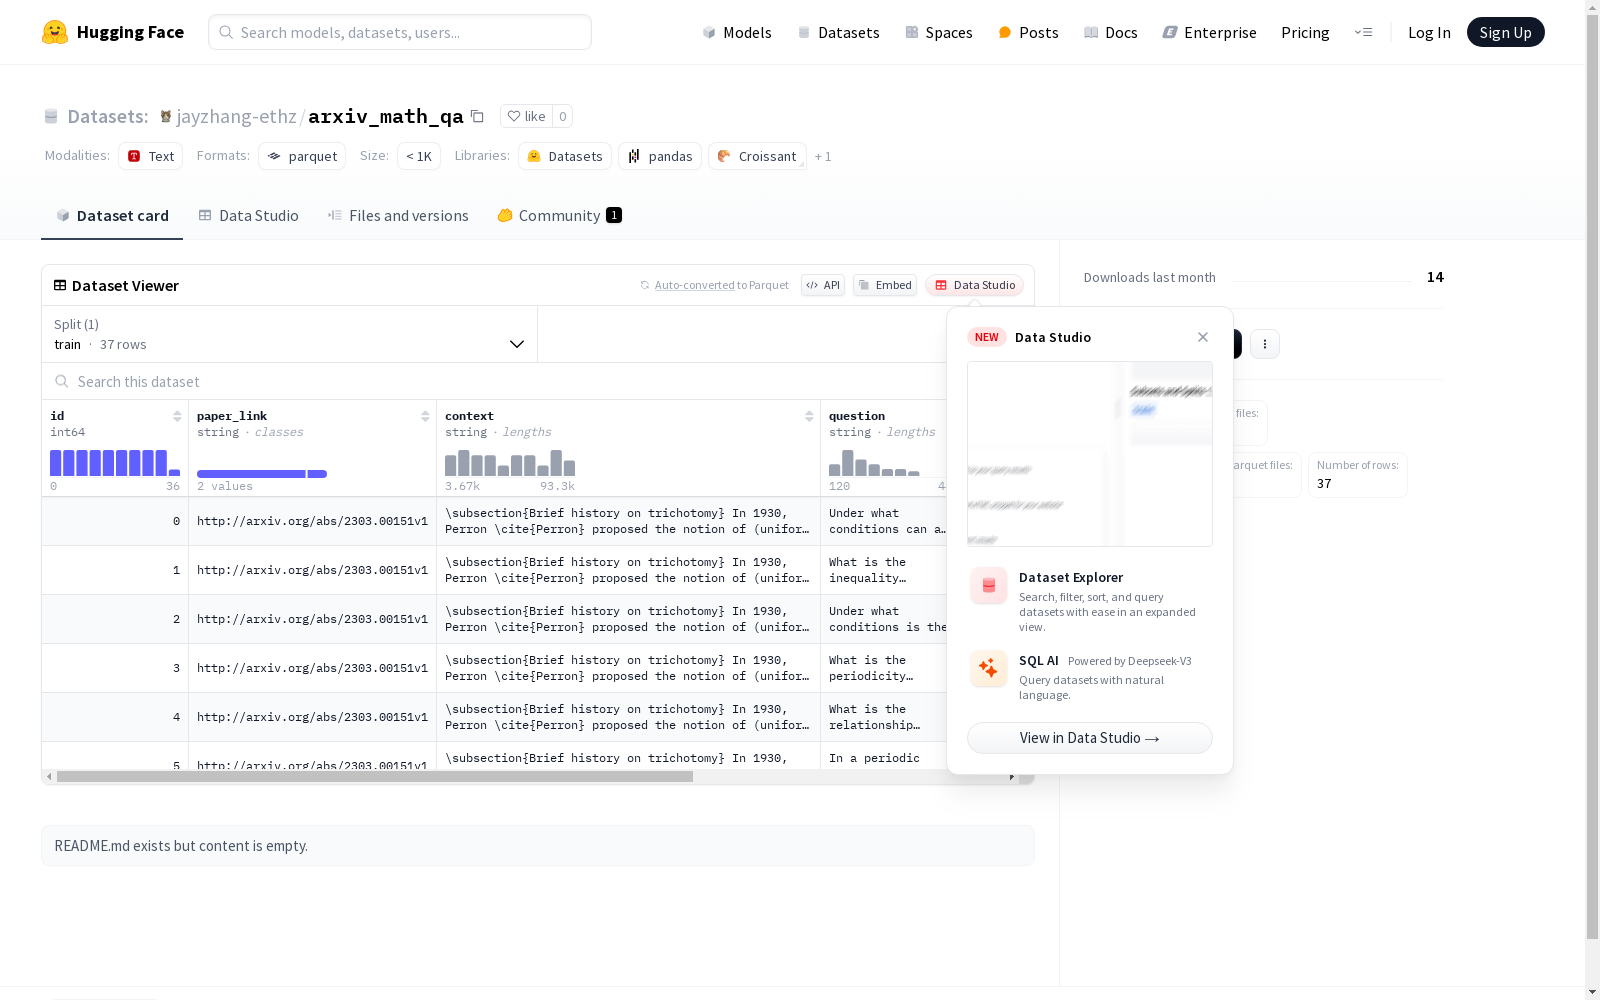Open the Datasets nav item

[838, 33]
